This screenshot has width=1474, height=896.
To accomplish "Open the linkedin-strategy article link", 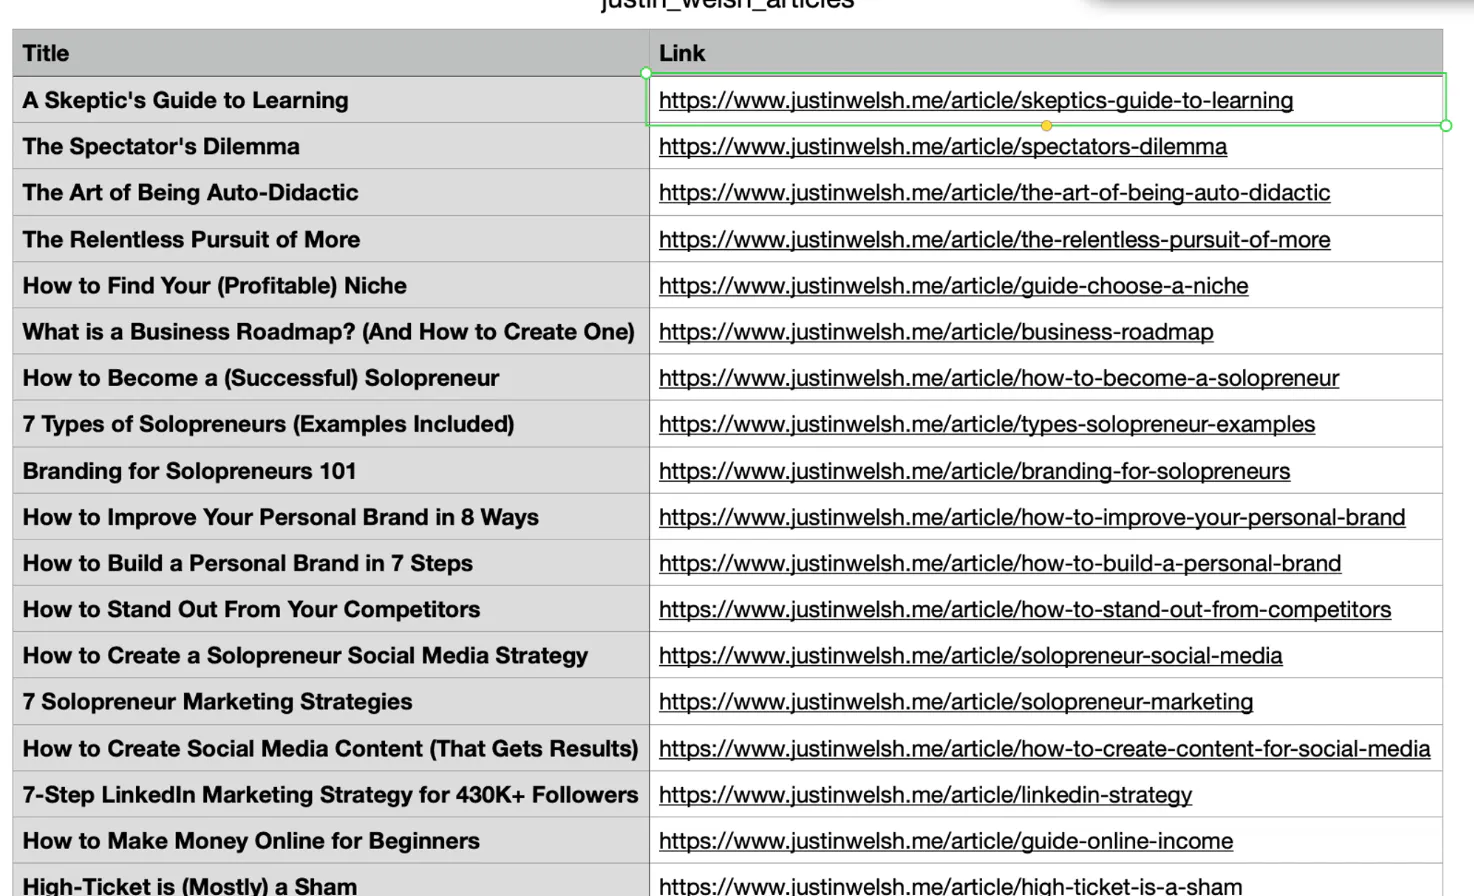I will click(926, 795).
